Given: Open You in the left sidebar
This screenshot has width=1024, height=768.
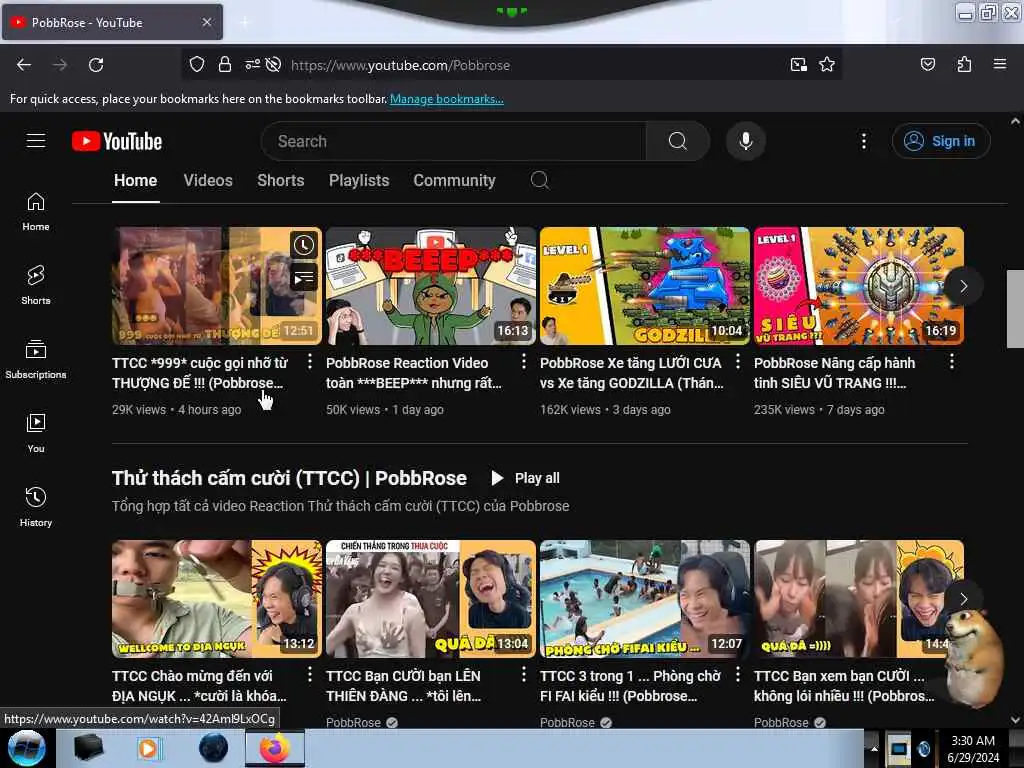Looking at the screenshot, I should click(x=36, y=433).
